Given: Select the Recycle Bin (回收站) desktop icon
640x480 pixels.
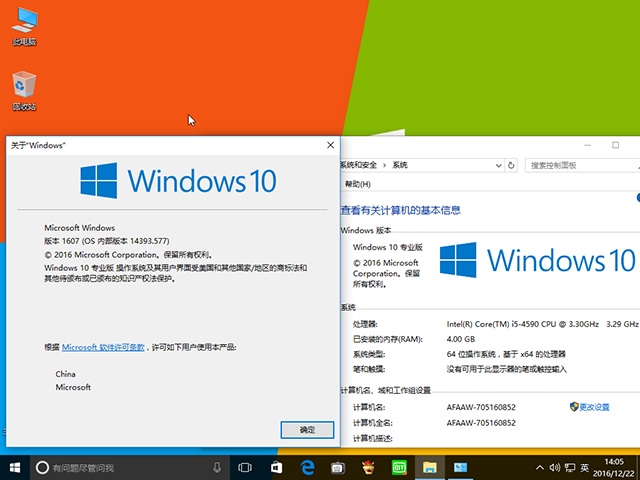Looking at the screenshot, I should [x=24, y=90].
